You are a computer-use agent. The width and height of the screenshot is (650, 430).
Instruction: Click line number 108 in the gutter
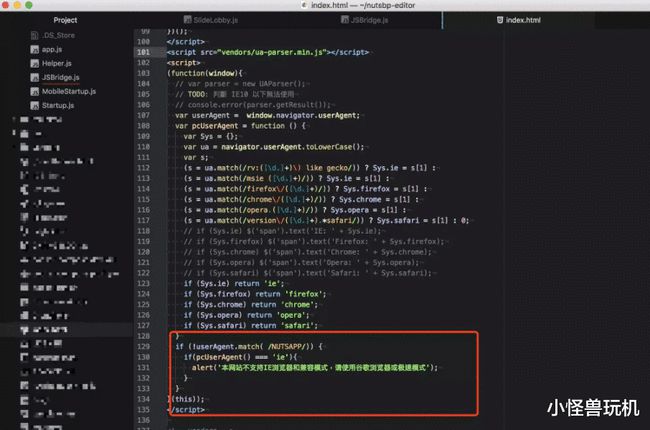pyautogui.click(x=143, y=126)
